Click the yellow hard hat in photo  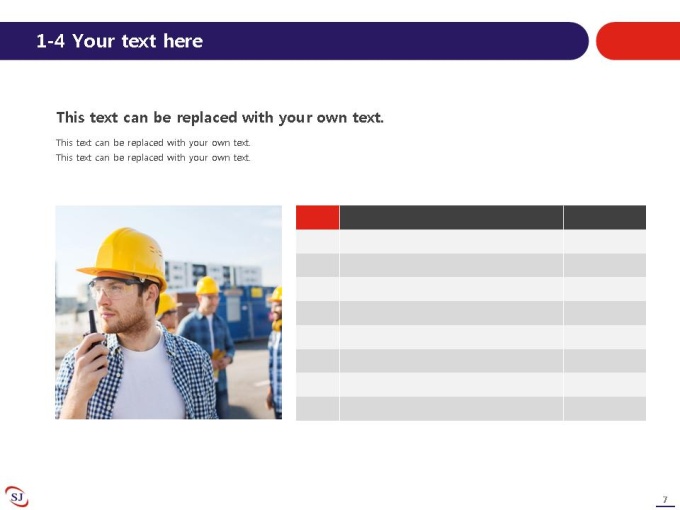tap(123, 257)
